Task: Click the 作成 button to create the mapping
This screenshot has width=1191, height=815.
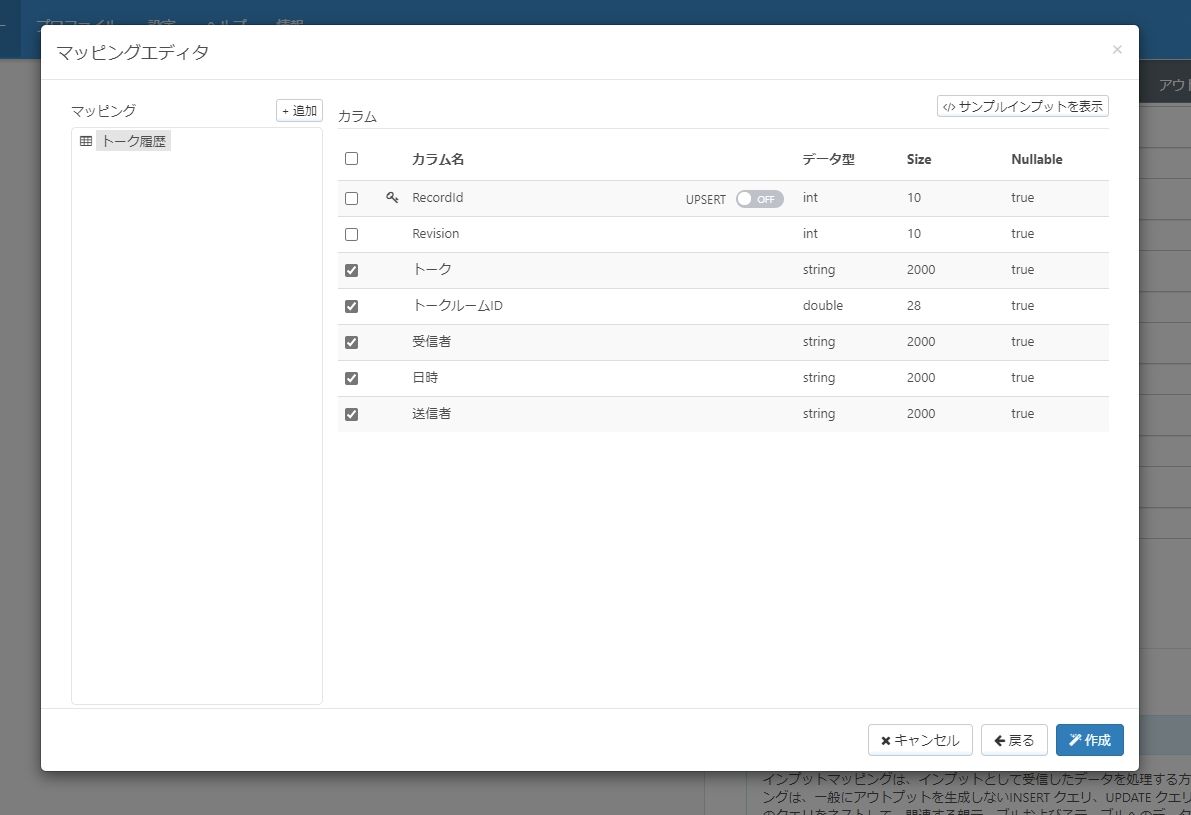Action: (x=1089, y=740)
